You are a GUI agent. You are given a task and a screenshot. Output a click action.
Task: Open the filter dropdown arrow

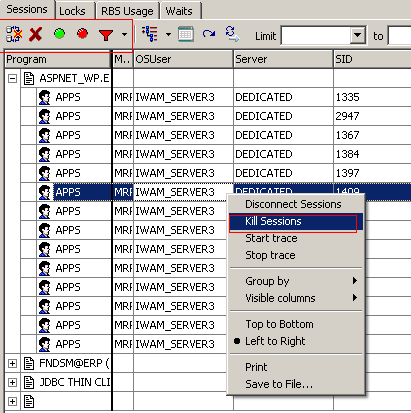point(124,34)
